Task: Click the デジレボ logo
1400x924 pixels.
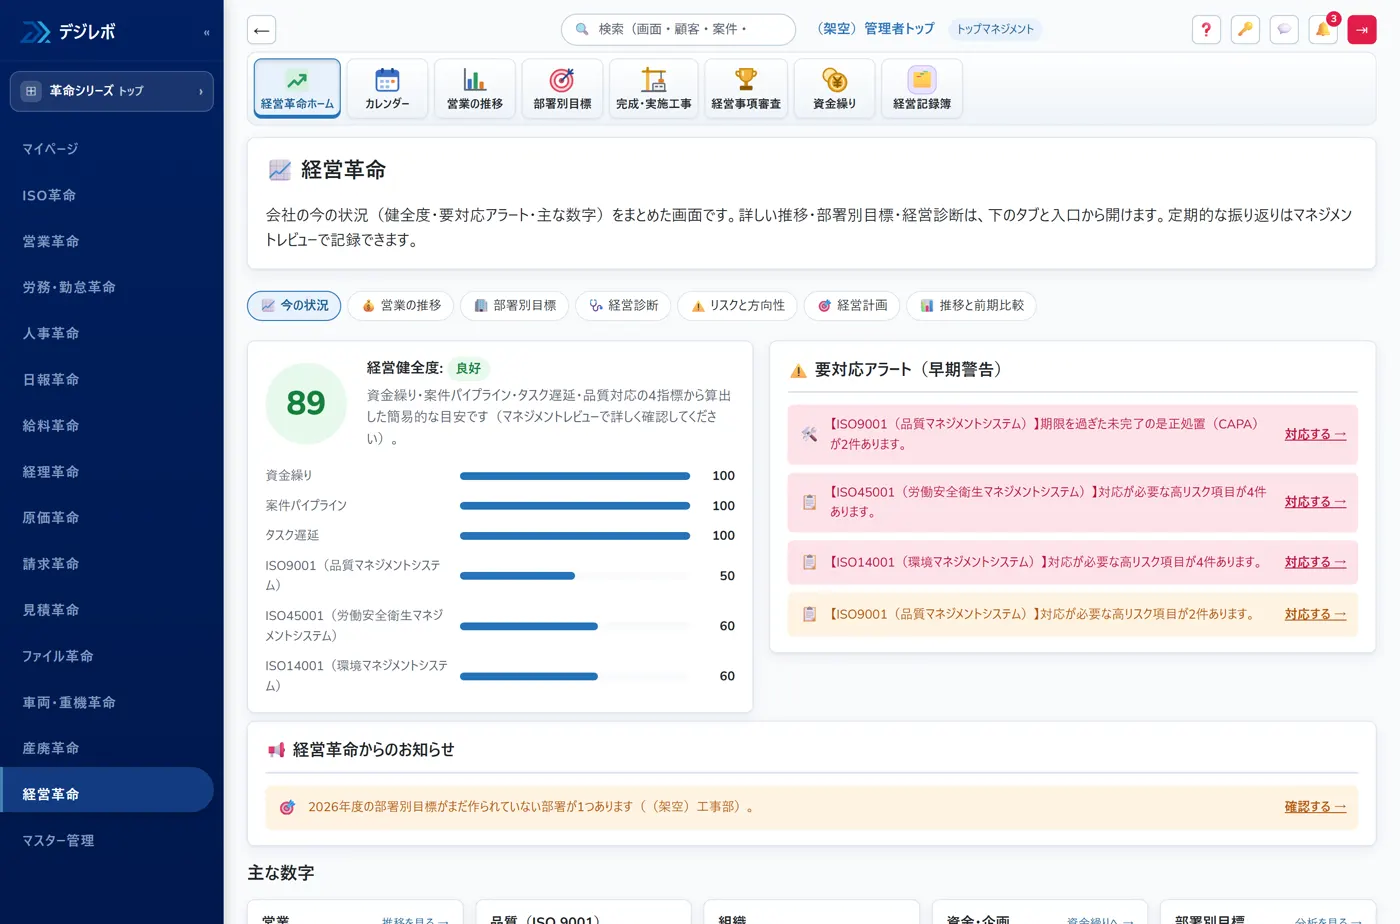Action: tap(68, 32)
